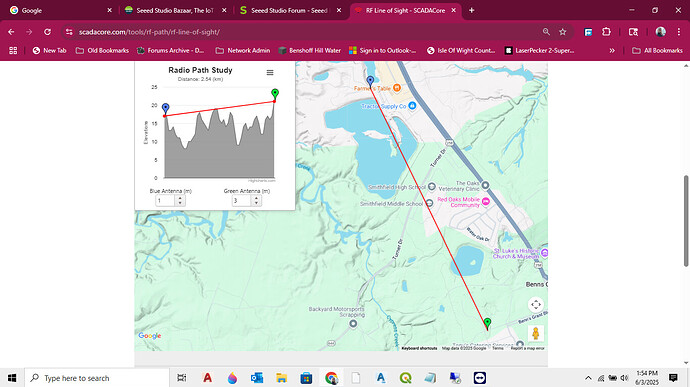The height and width of the screenshot is (387, 690).
Task: Select the green antenna marker on map
Action: click(487, 324)
